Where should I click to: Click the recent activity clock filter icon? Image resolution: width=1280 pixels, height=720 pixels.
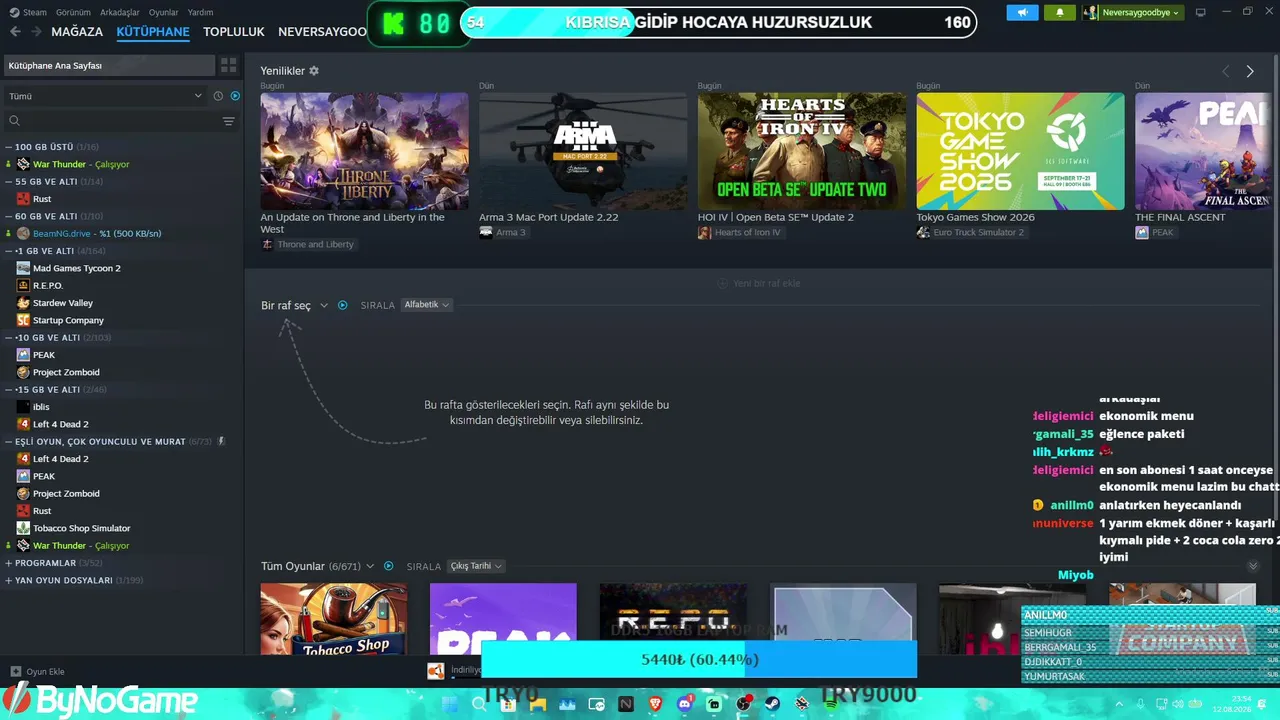tap(218, 96)
